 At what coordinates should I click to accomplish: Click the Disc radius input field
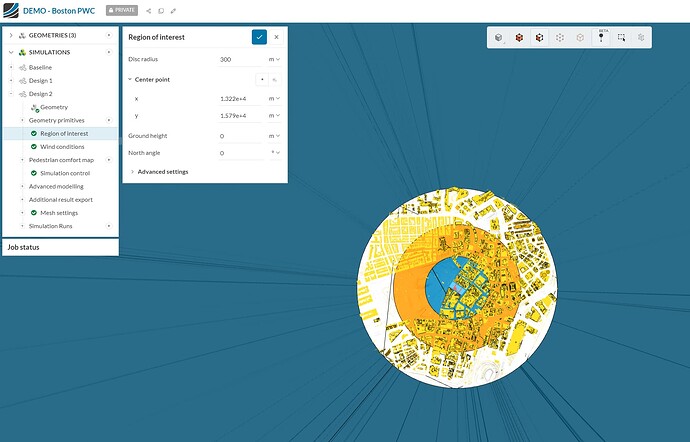[x=242, y=59]
